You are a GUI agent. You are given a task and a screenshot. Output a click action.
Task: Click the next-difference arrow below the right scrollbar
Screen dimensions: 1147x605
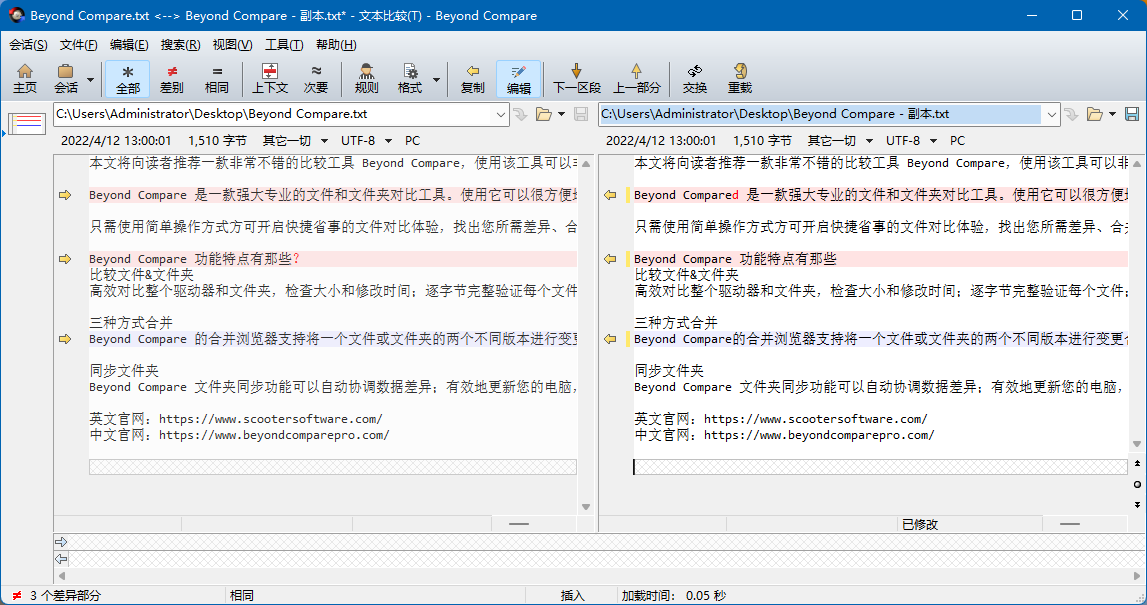pyautogui.click(x=1137, y=505)
